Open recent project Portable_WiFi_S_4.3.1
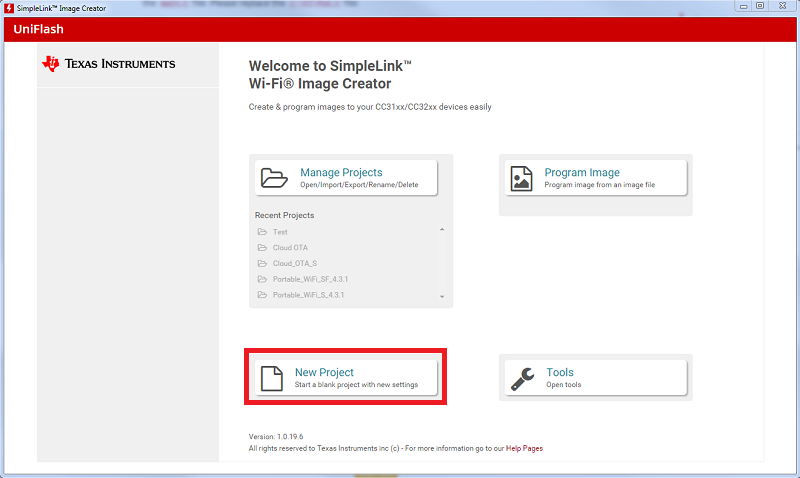 tap(308, 295)
